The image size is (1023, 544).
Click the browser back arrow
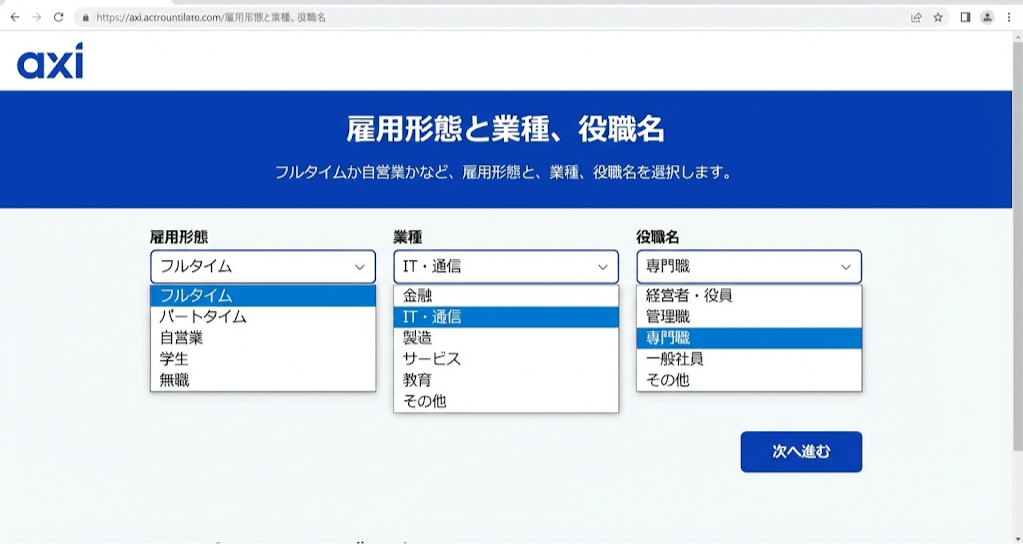click(x=15, y=17)
